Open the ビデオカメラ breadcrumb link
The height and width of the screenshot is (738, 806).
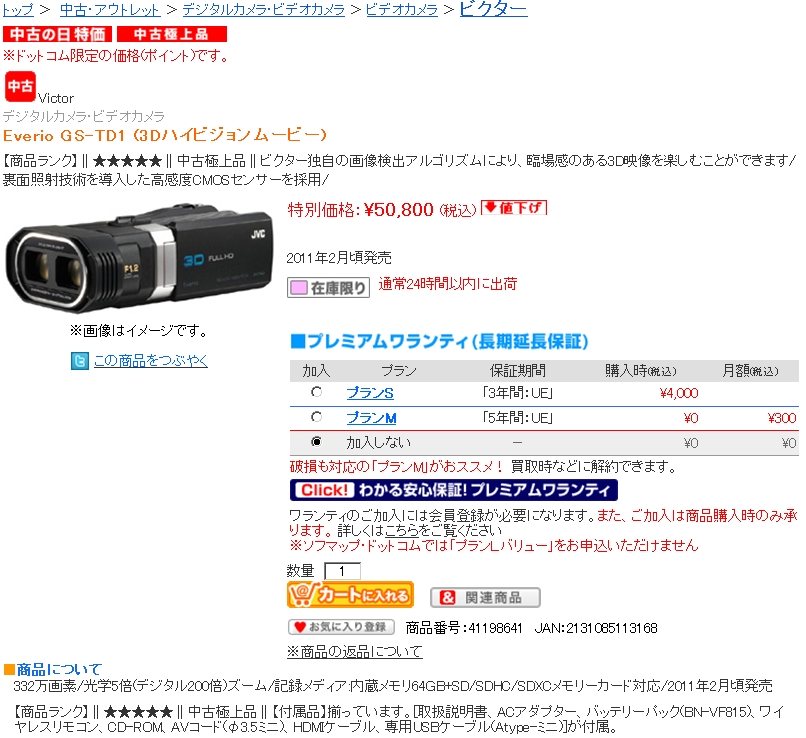click(402, 9)
